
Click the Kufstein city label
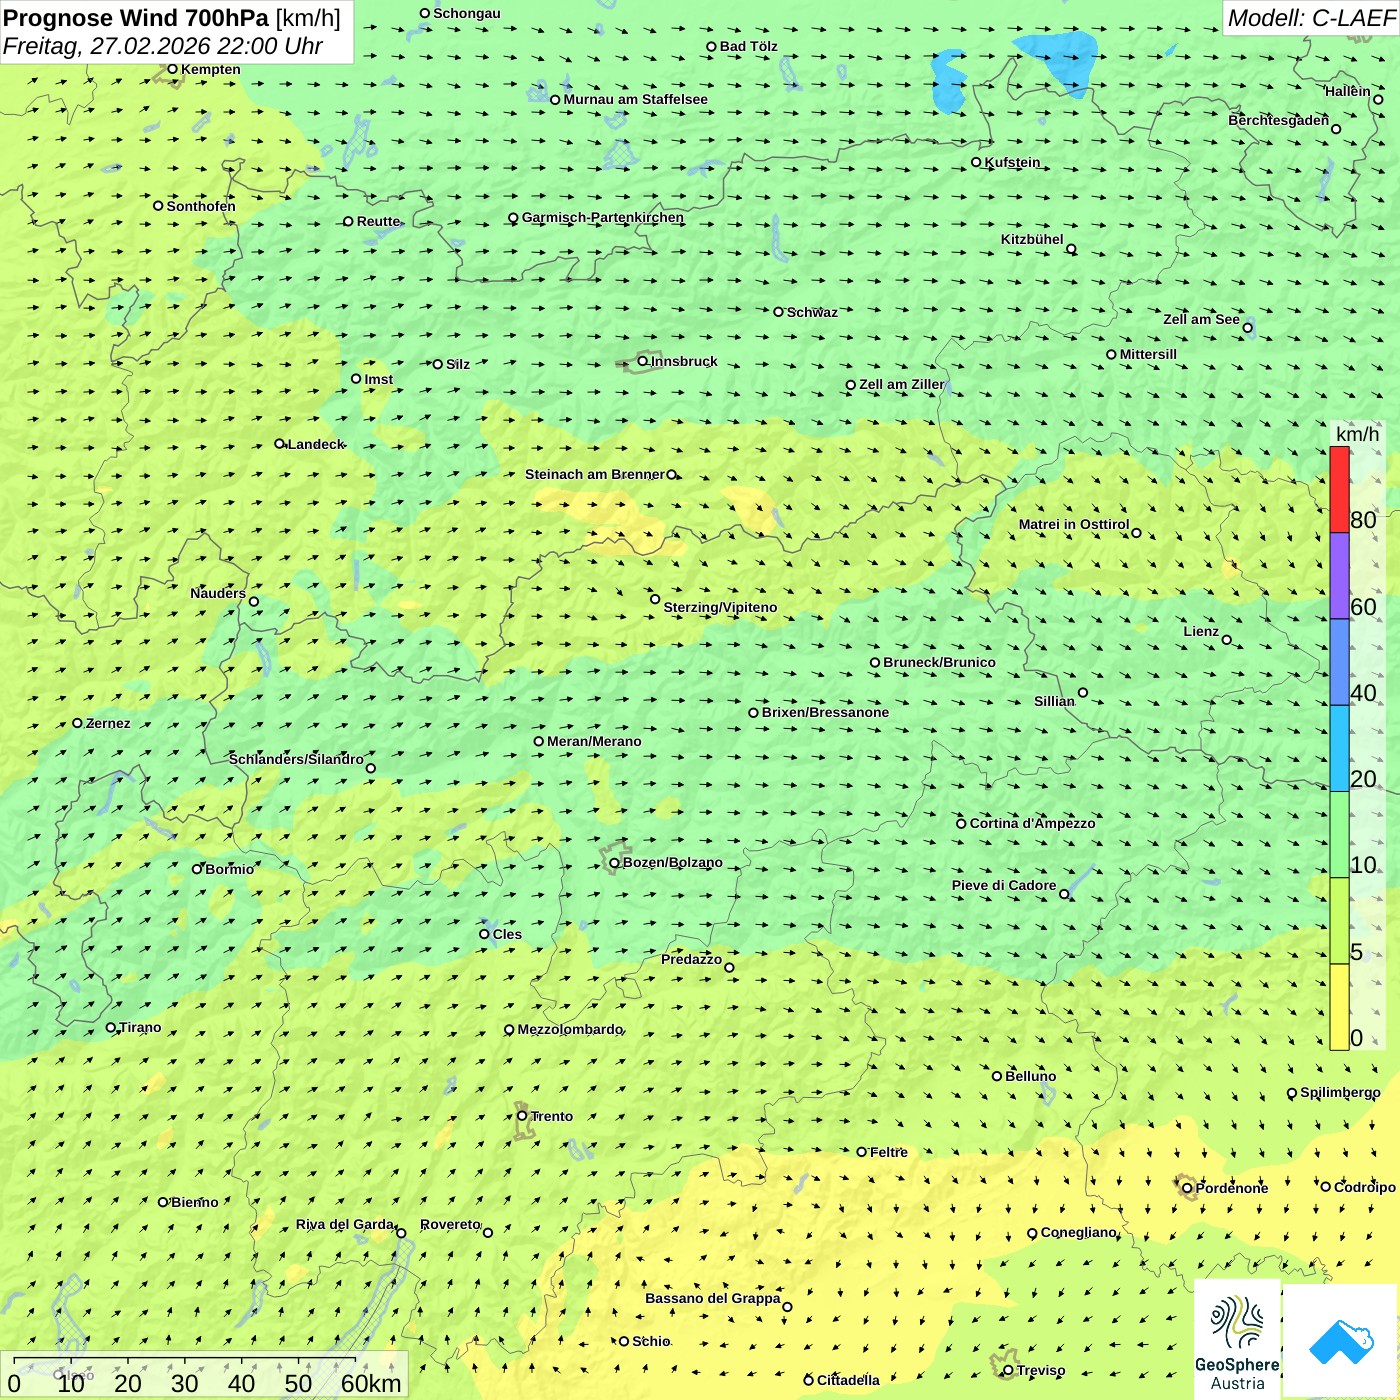point(1012,162)
